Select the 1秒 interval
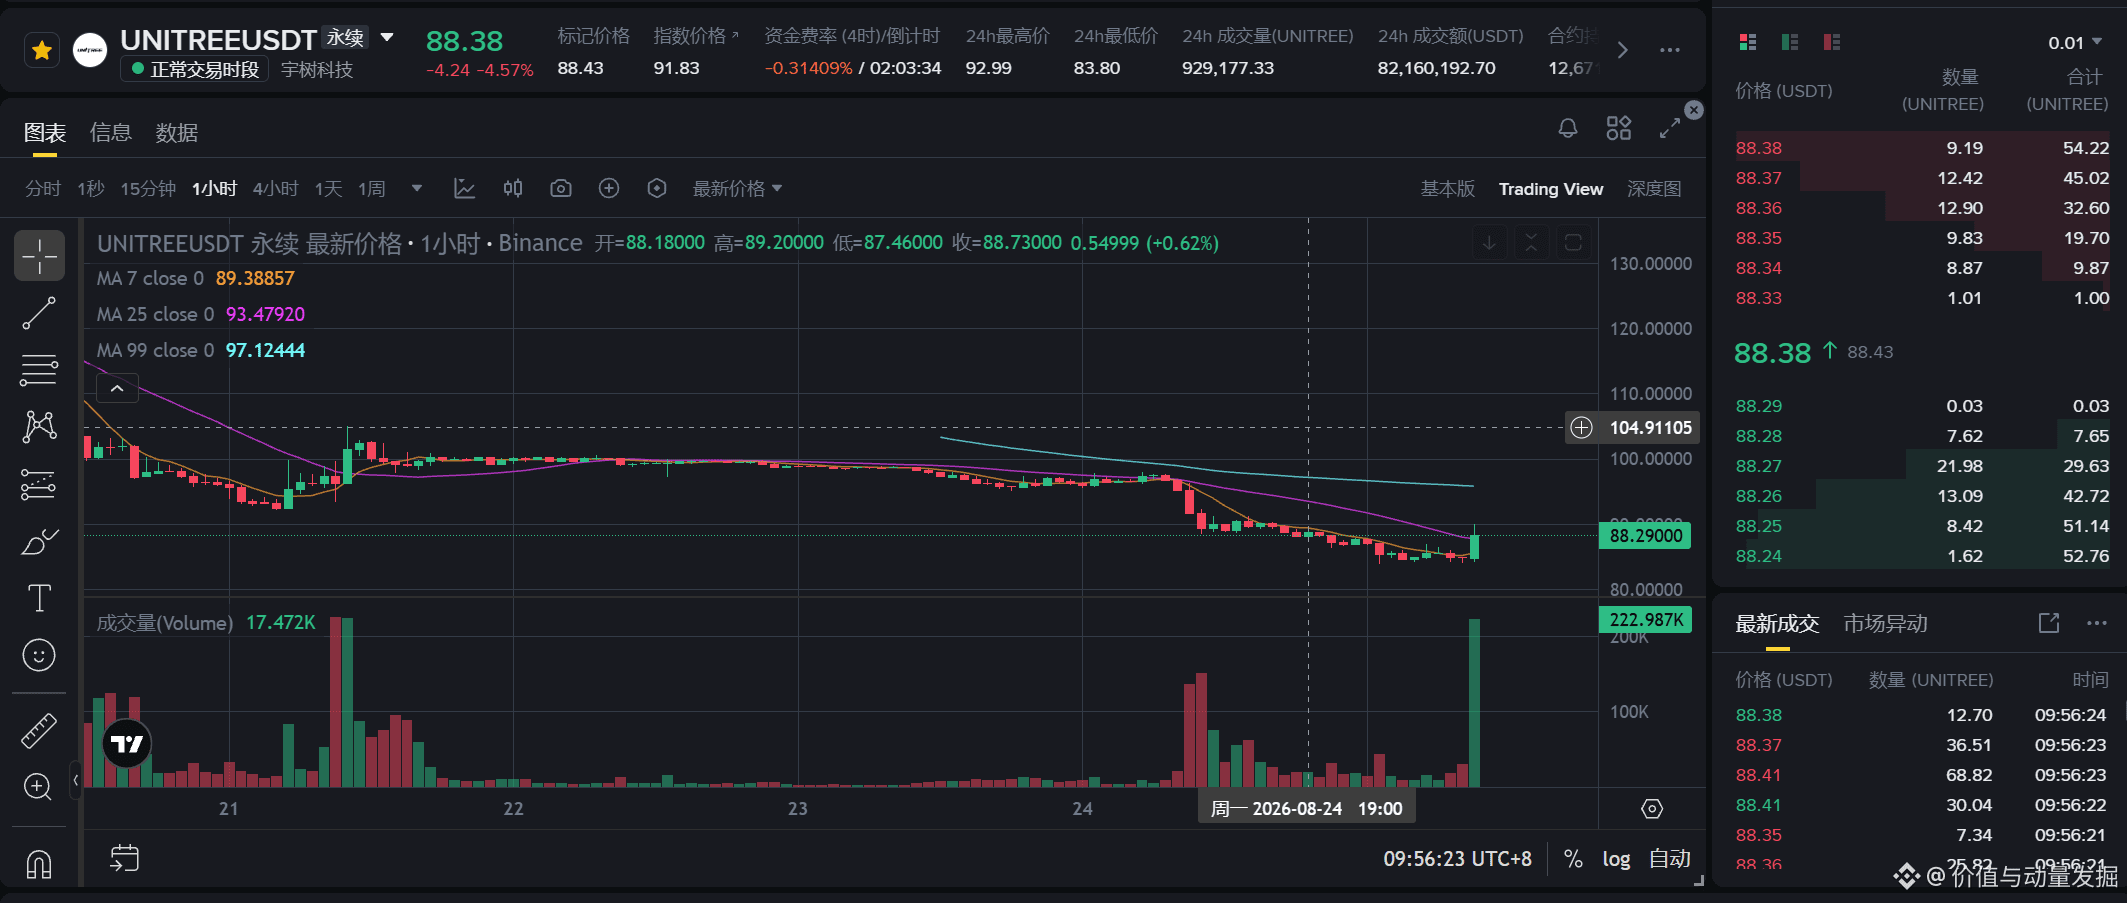 coord(91,189)
